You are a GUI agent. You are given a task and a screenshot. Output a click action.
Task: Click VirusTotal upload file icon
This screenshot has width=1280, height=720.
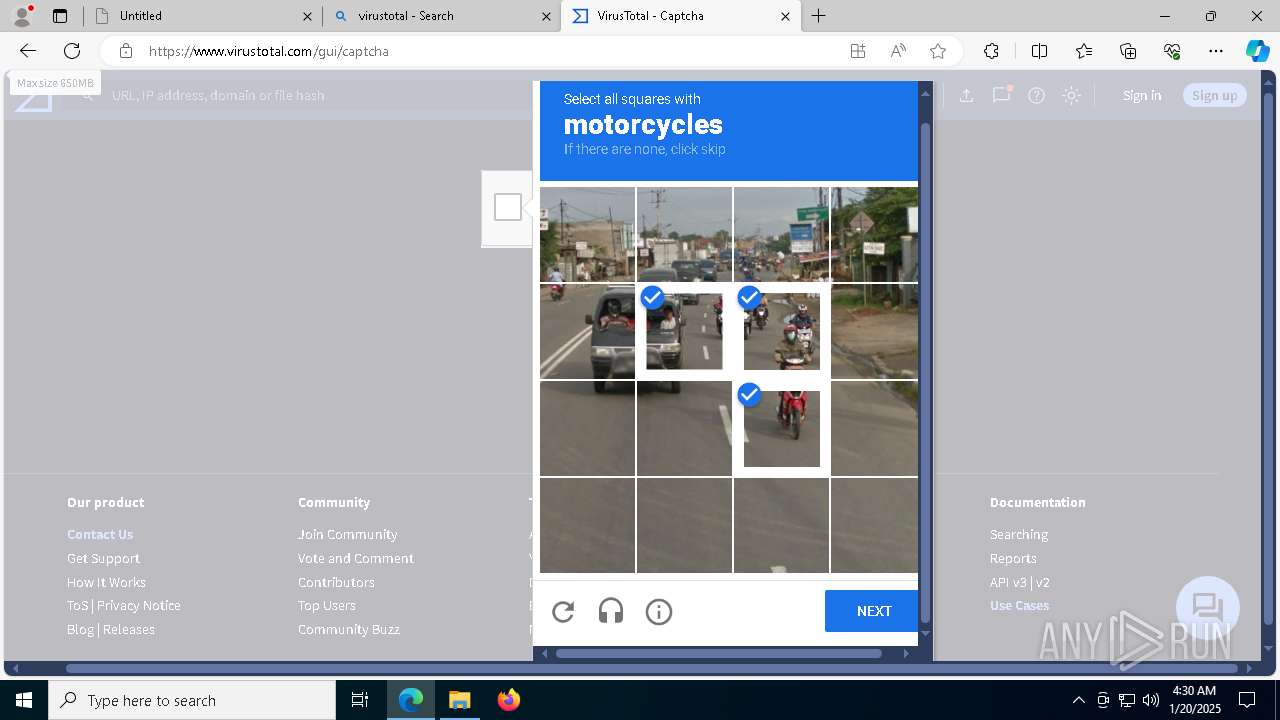tap(966, 95)
